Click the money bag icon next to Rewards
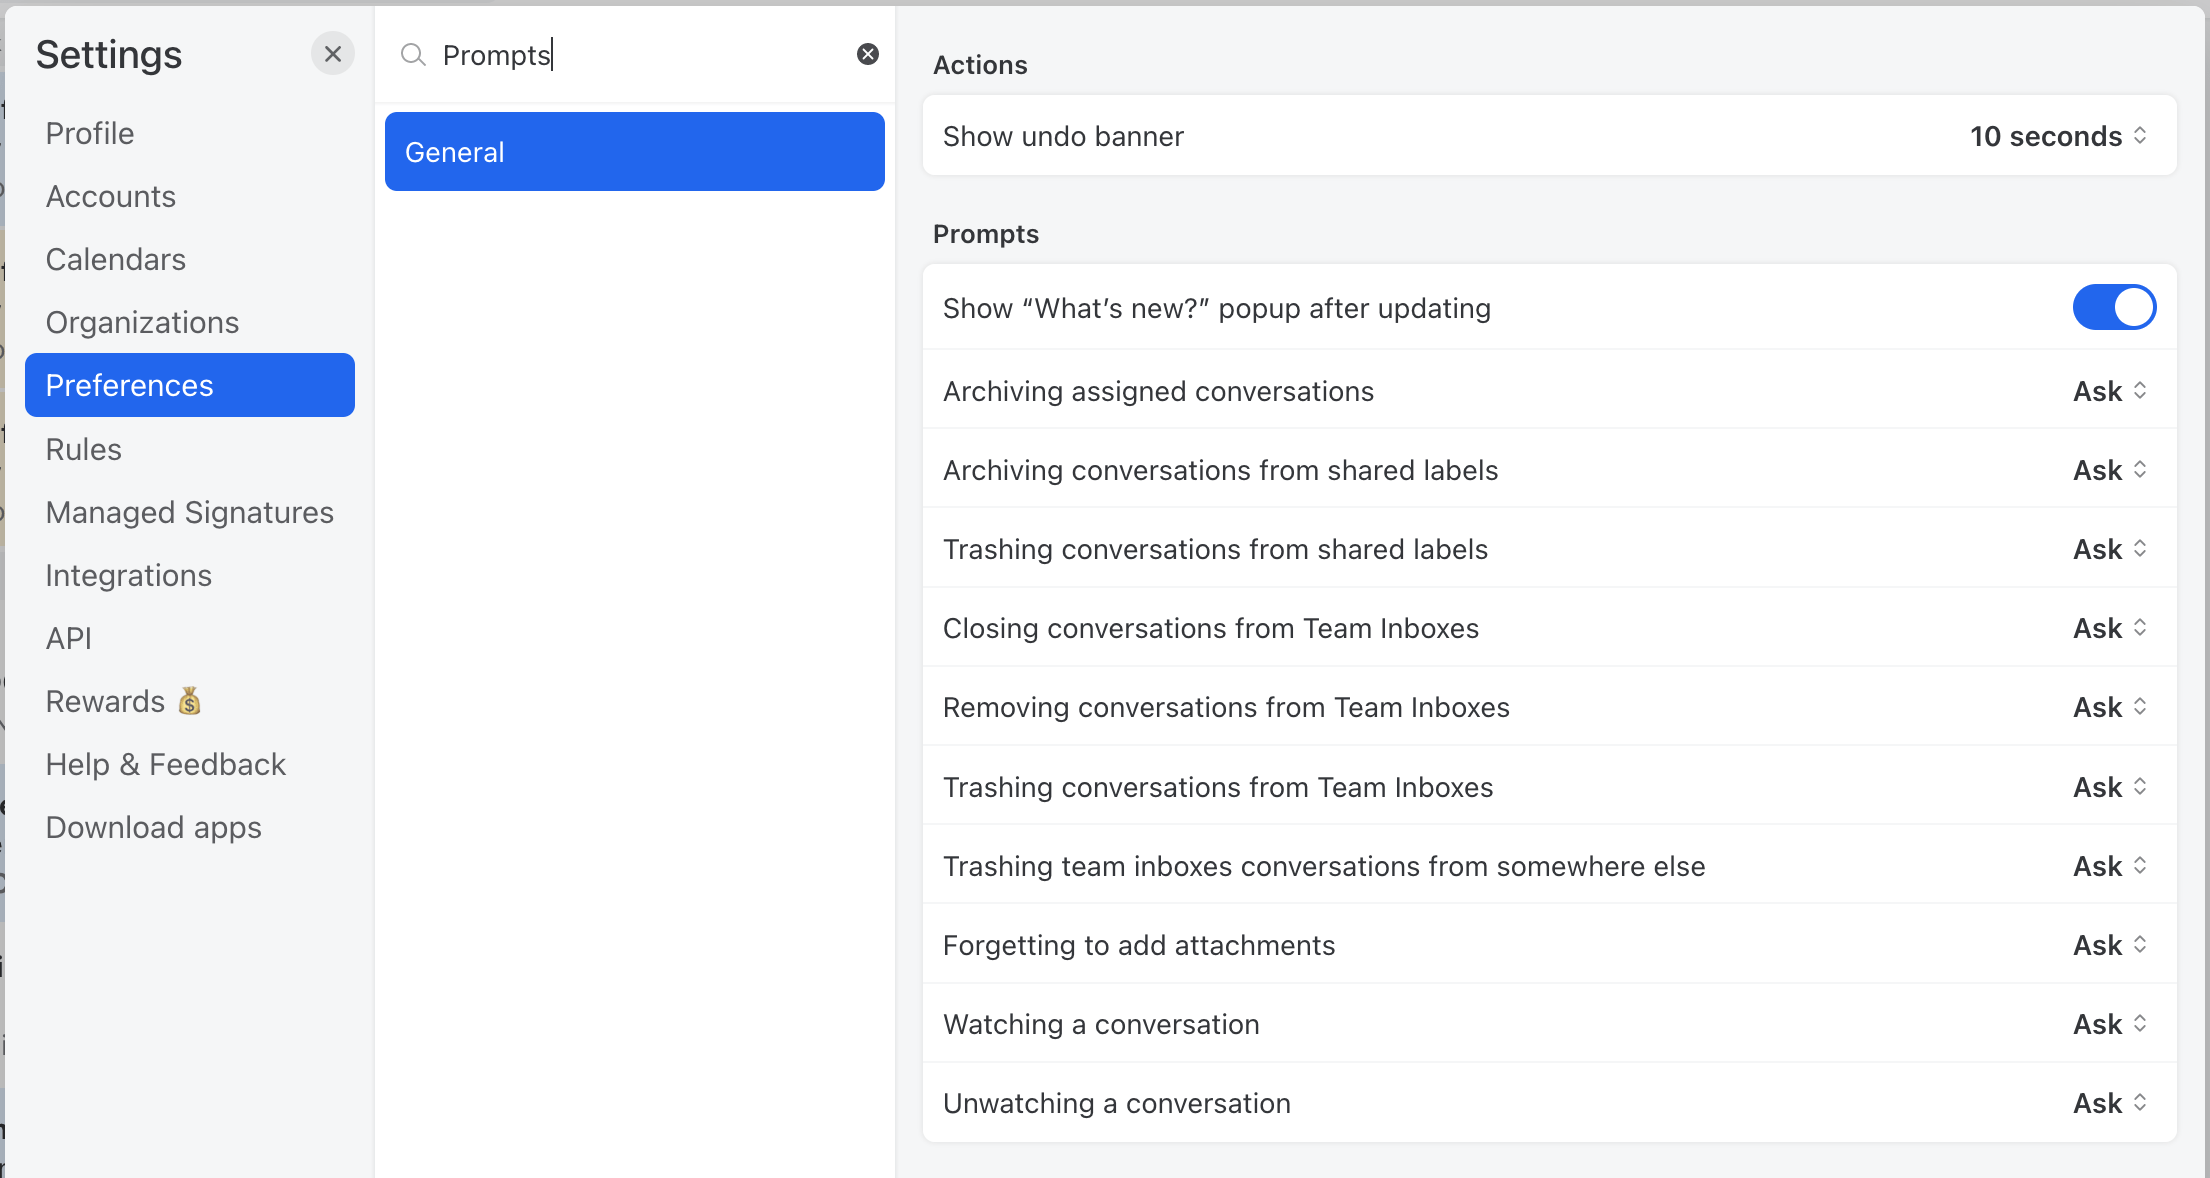Viewport: 2210px width, 1178px height. (x=189, y=700)
